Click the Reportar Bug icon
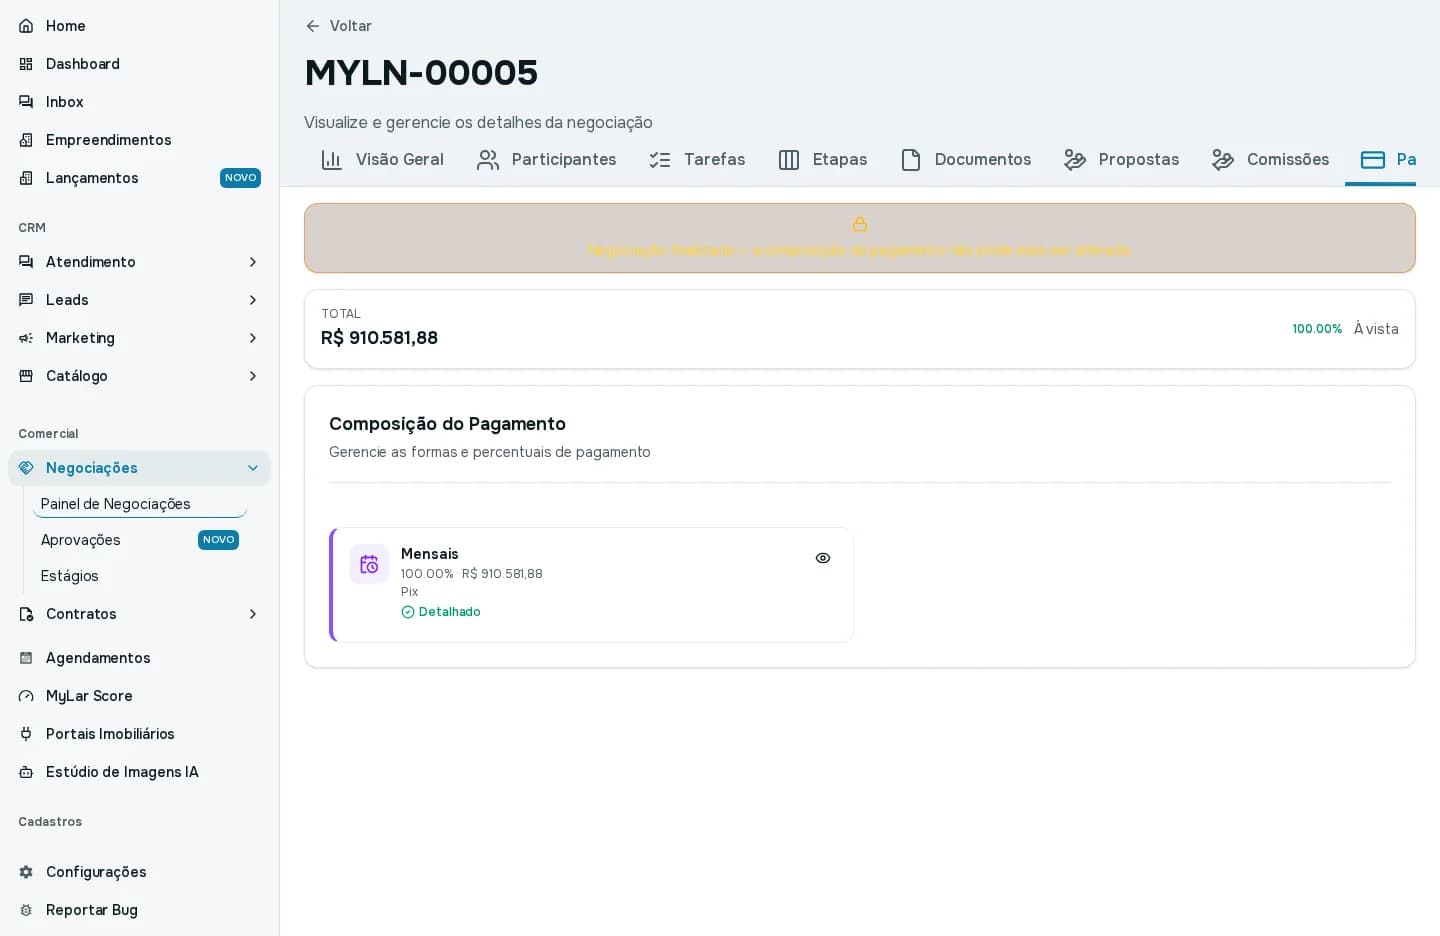The height and width of the screenshot is (936, 1440). [x=26, y=910]
